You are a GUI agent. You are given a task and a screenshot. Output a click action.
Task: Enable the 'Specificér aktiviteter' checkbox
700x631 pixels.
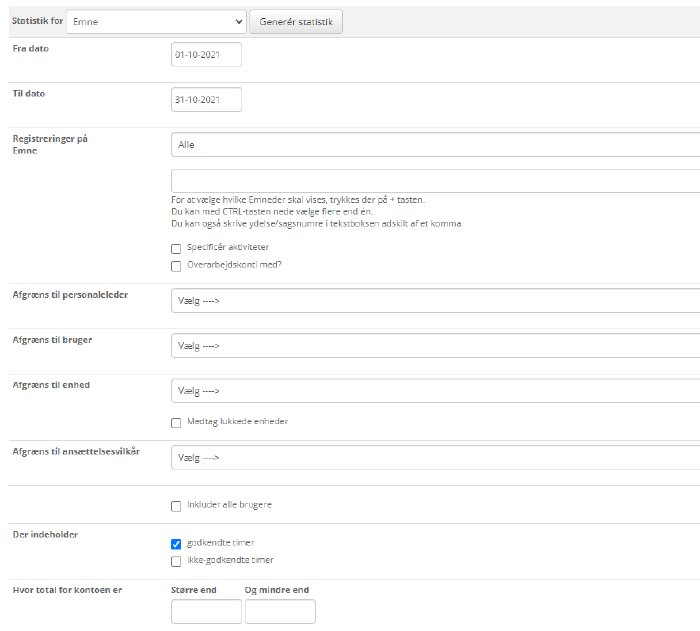tap(176, 248)
